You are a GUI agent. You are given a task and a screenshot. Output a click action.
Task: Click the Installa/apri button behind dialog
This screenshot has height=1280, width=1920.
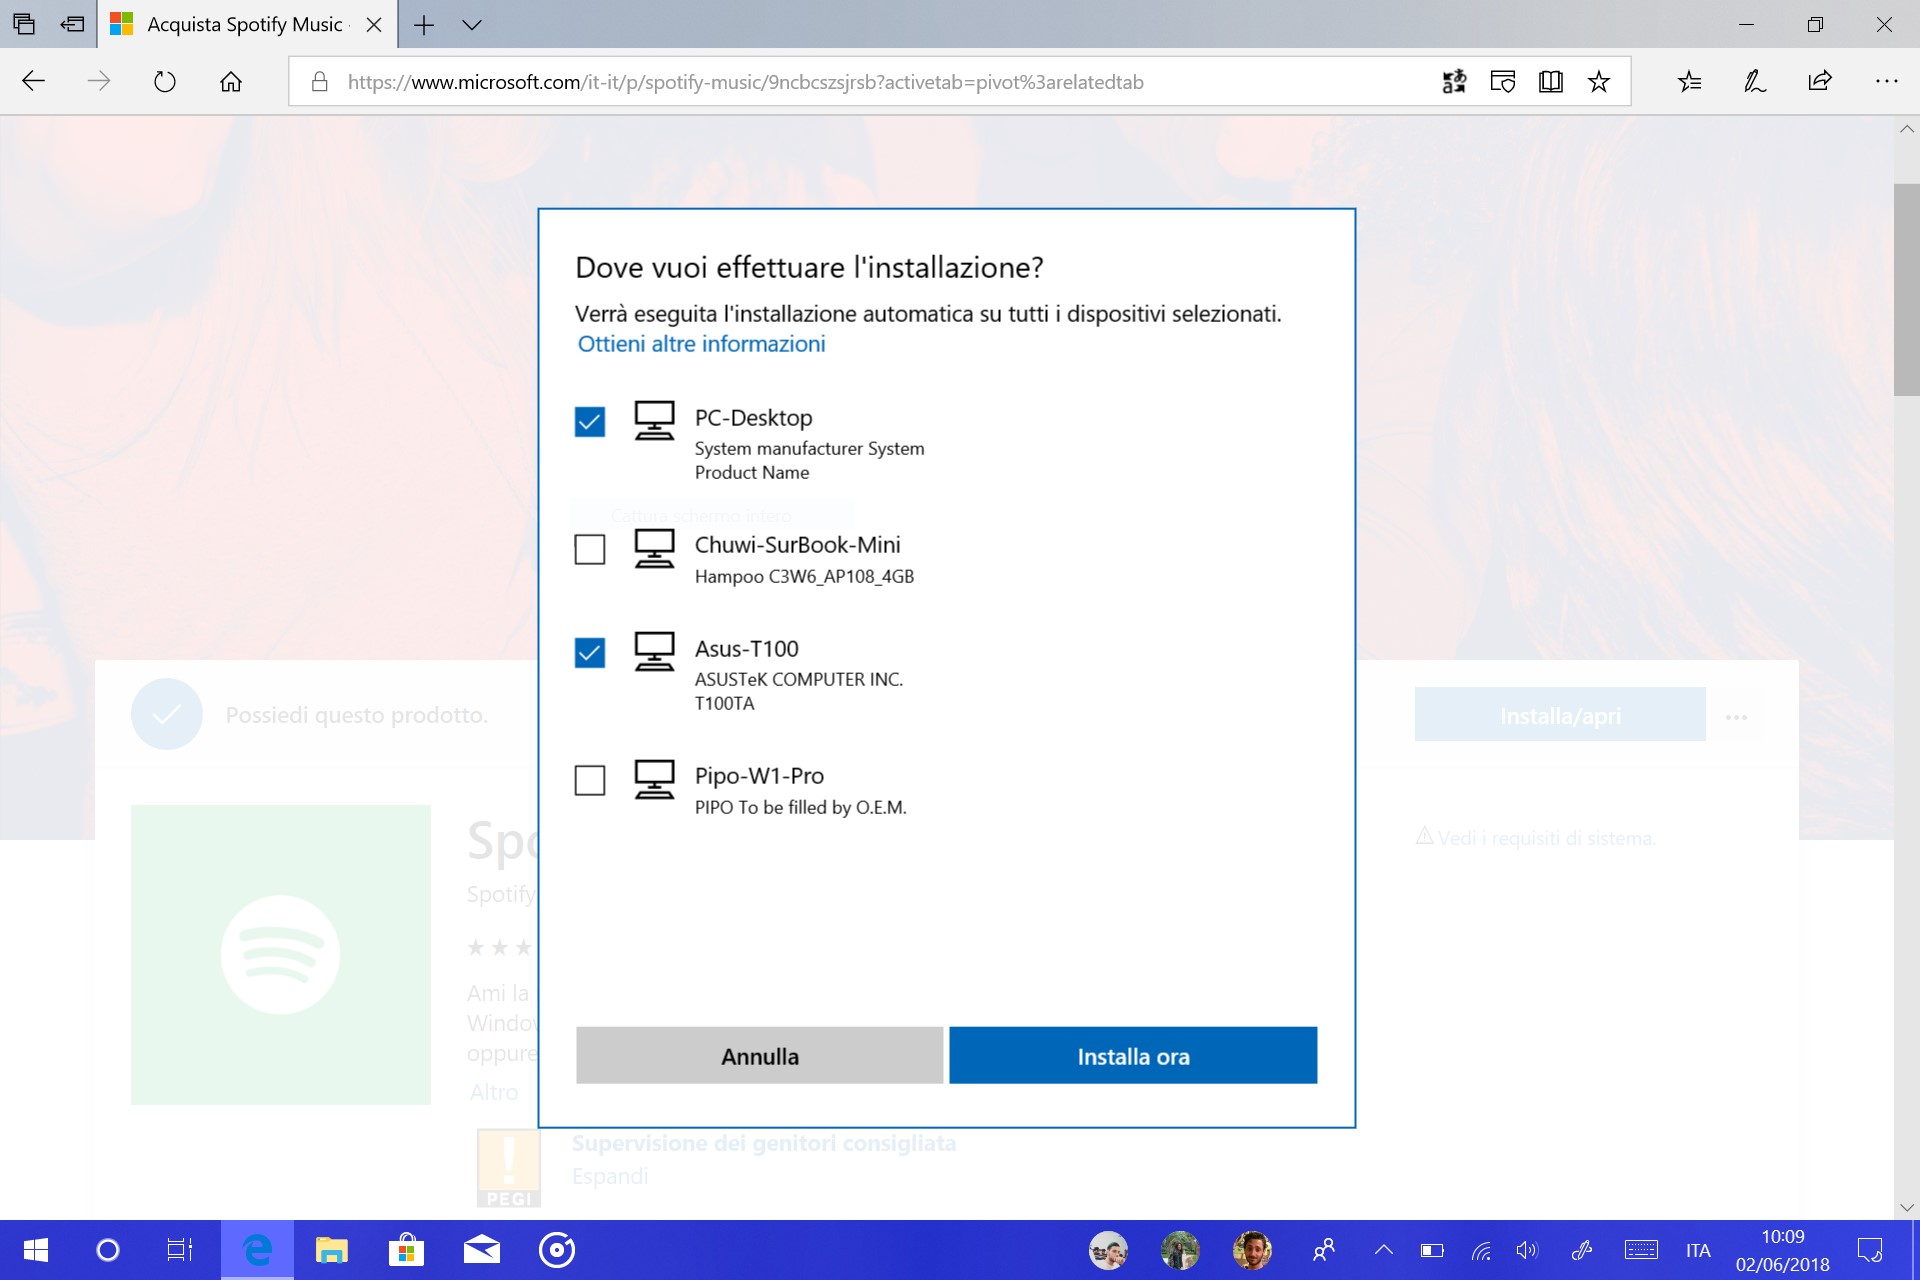click(x=1560, y=715)
